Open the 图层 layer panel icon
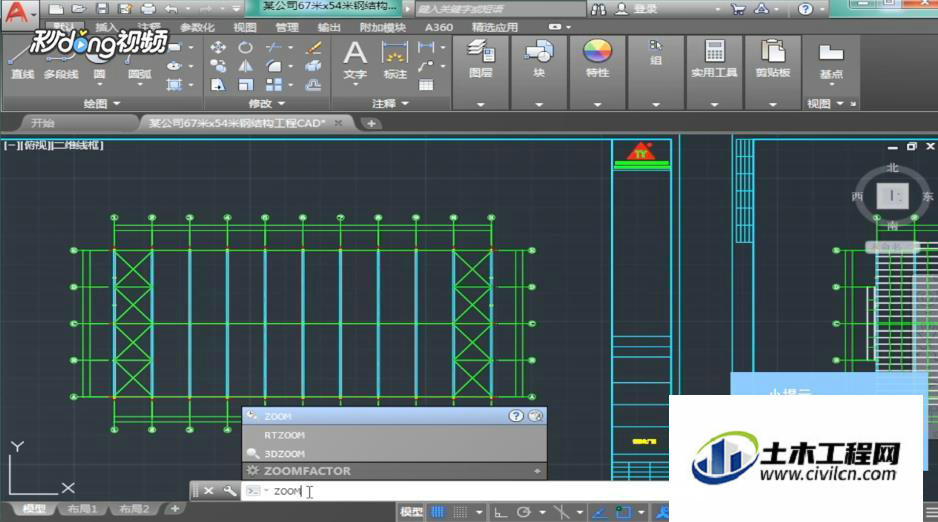 481,51
